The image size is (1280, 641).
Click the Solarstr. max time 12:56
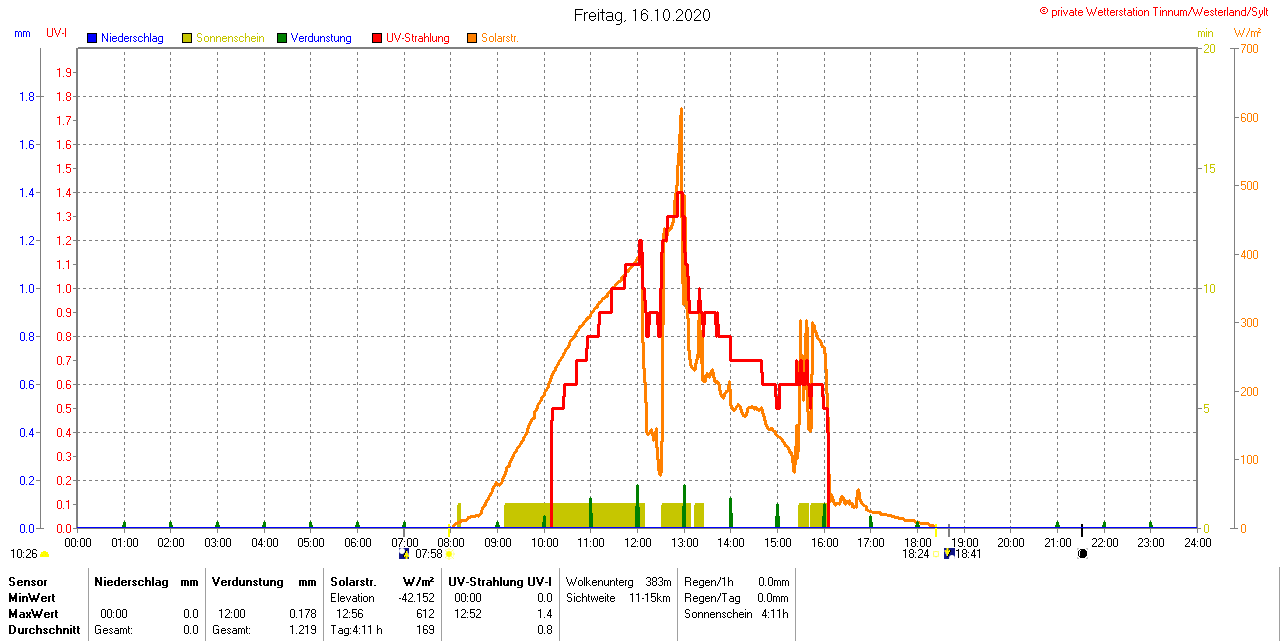(349, 613)
